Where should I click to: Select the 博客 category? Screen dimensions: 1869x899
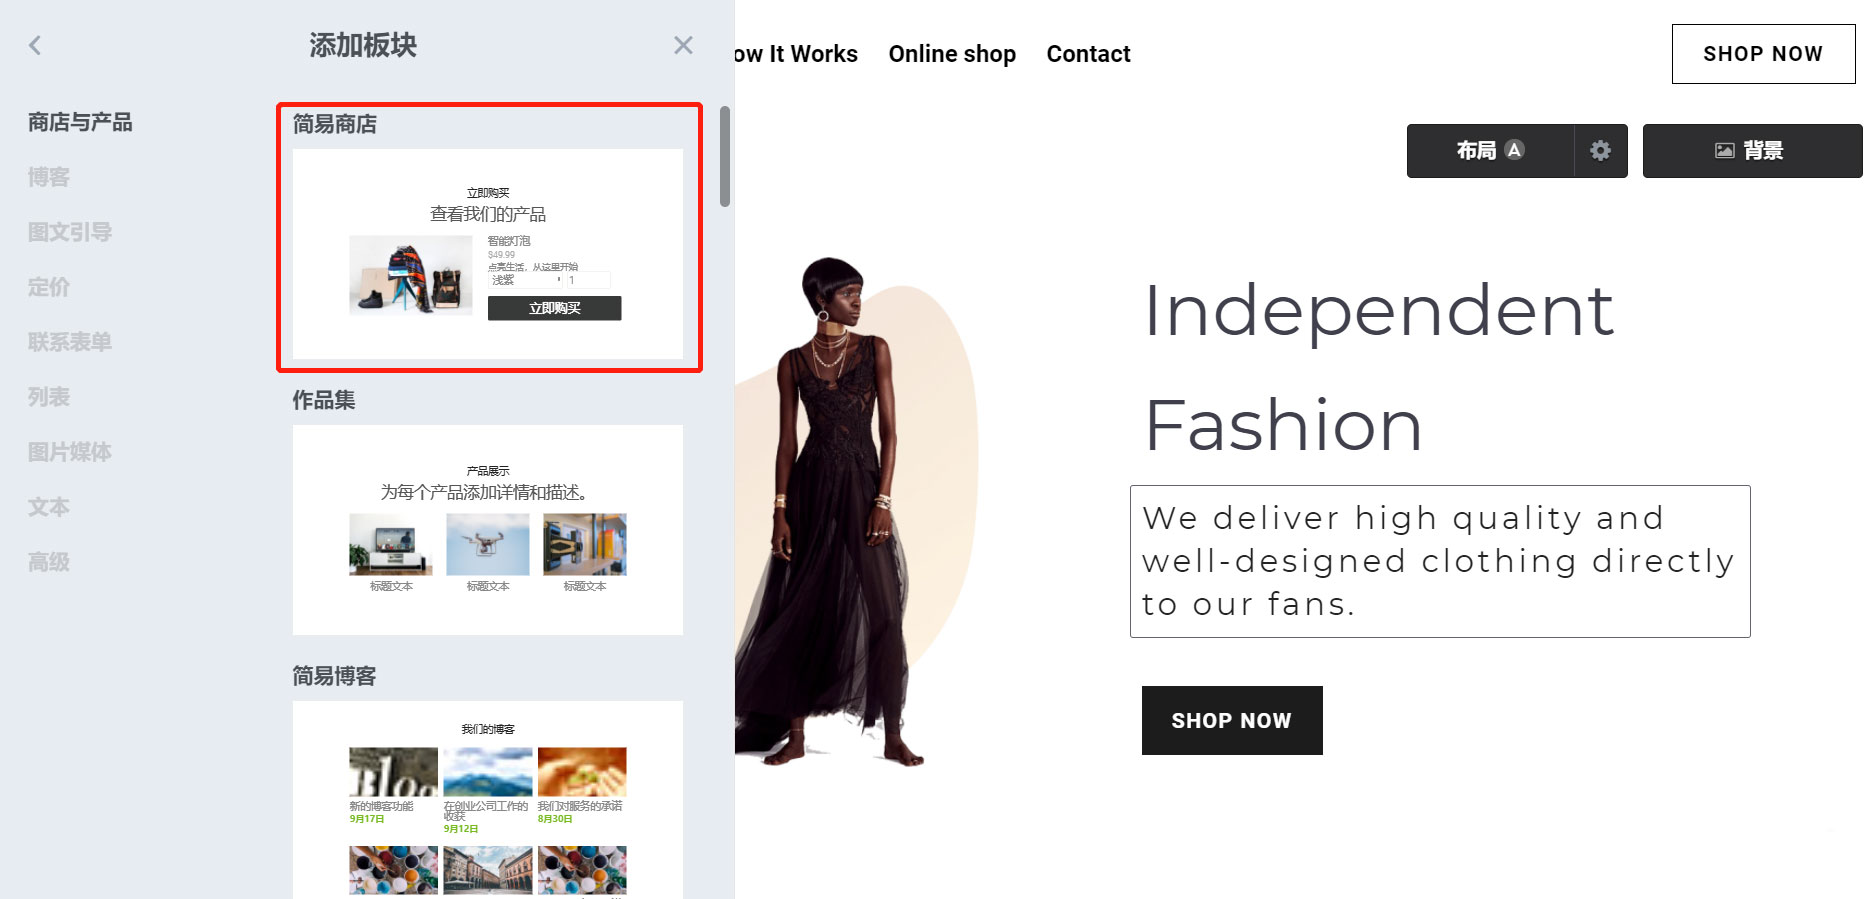(x=49, y=177)
